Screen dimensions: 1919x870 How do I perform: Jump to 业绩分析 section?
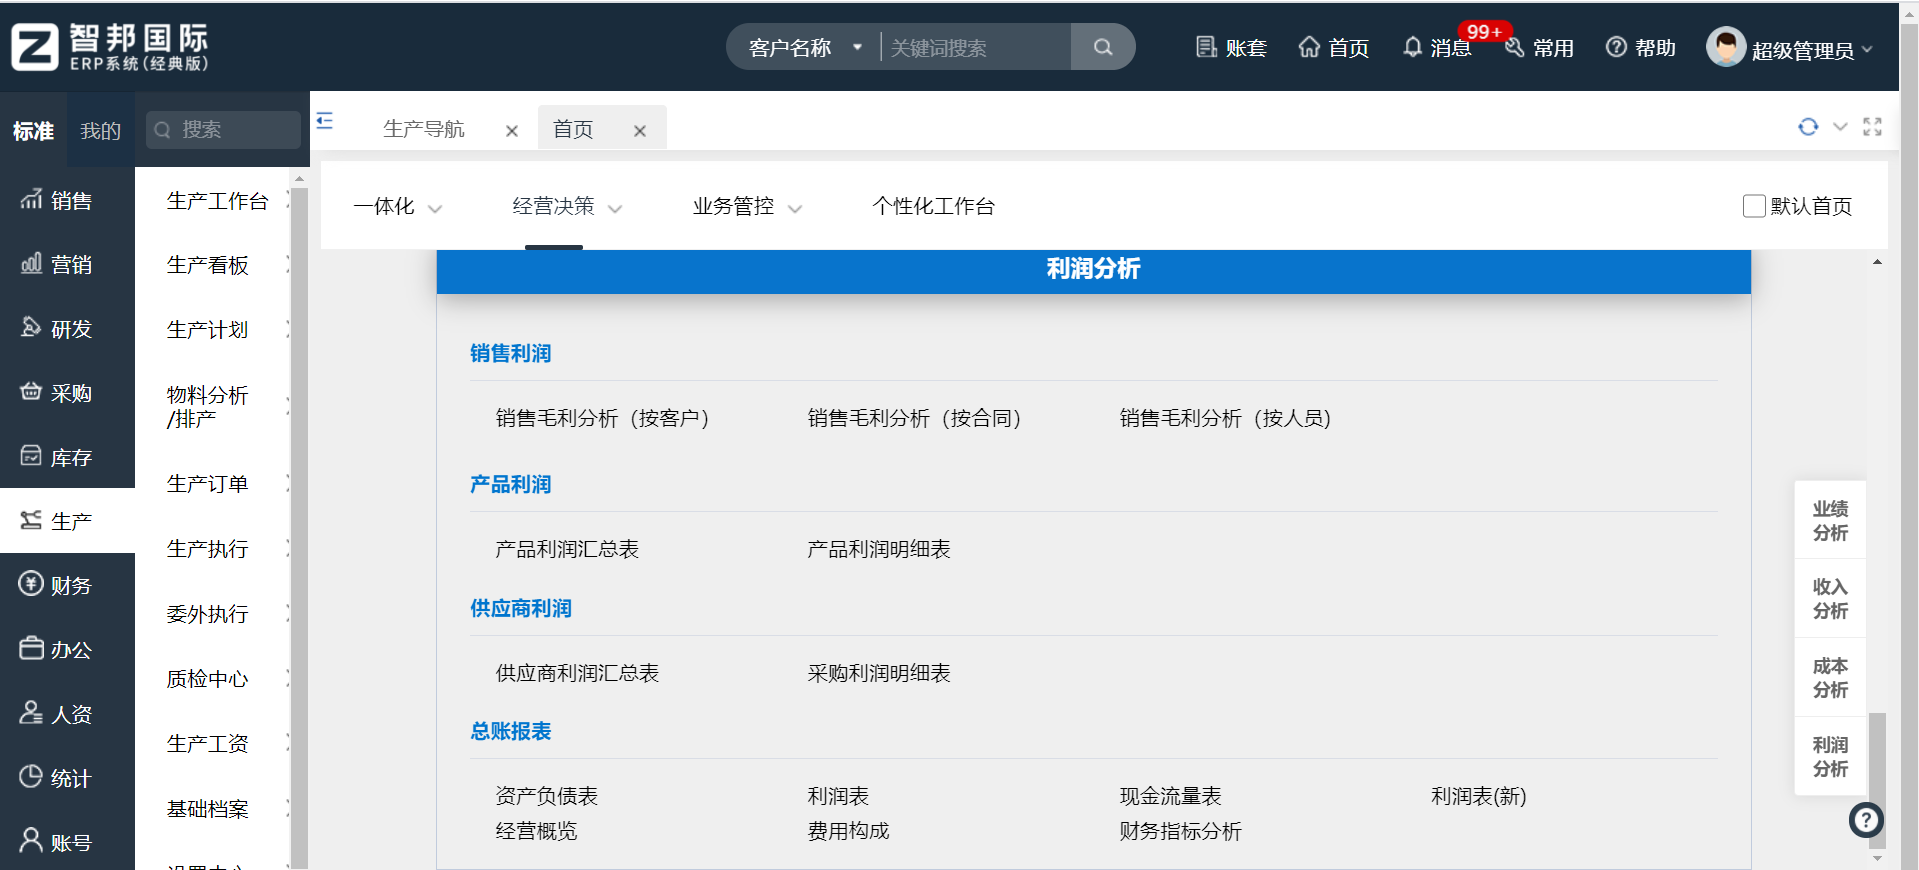pyautogui.click(x=1830, y=520)
